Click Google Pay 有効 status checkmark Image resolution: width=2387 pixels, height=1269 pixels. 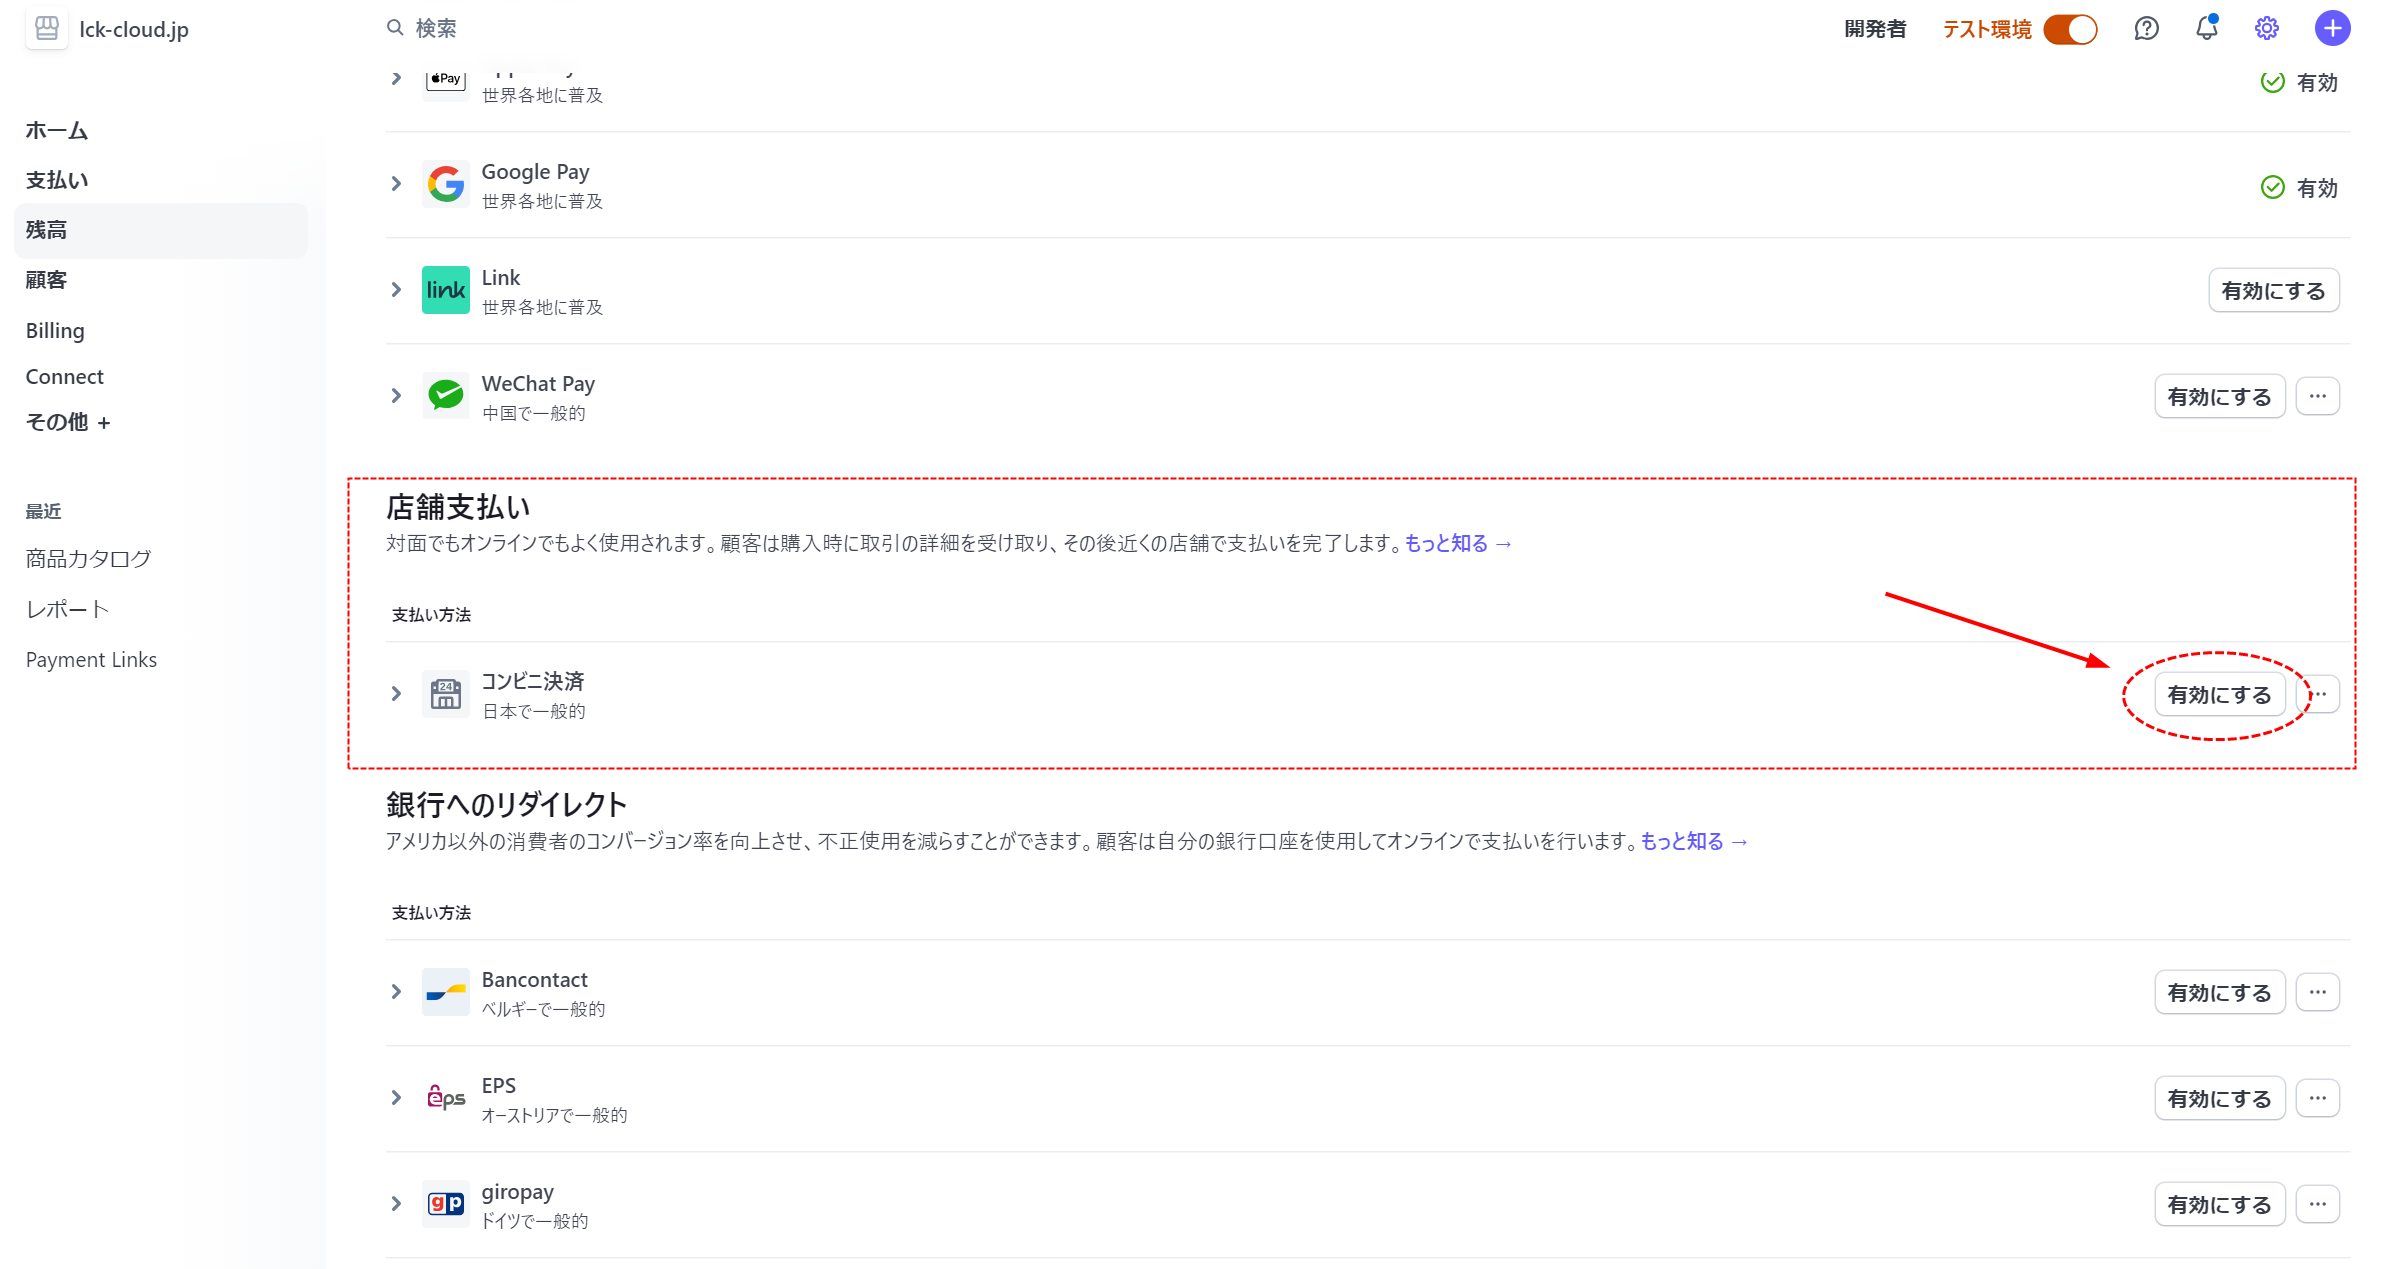(x=2272, y=188)
